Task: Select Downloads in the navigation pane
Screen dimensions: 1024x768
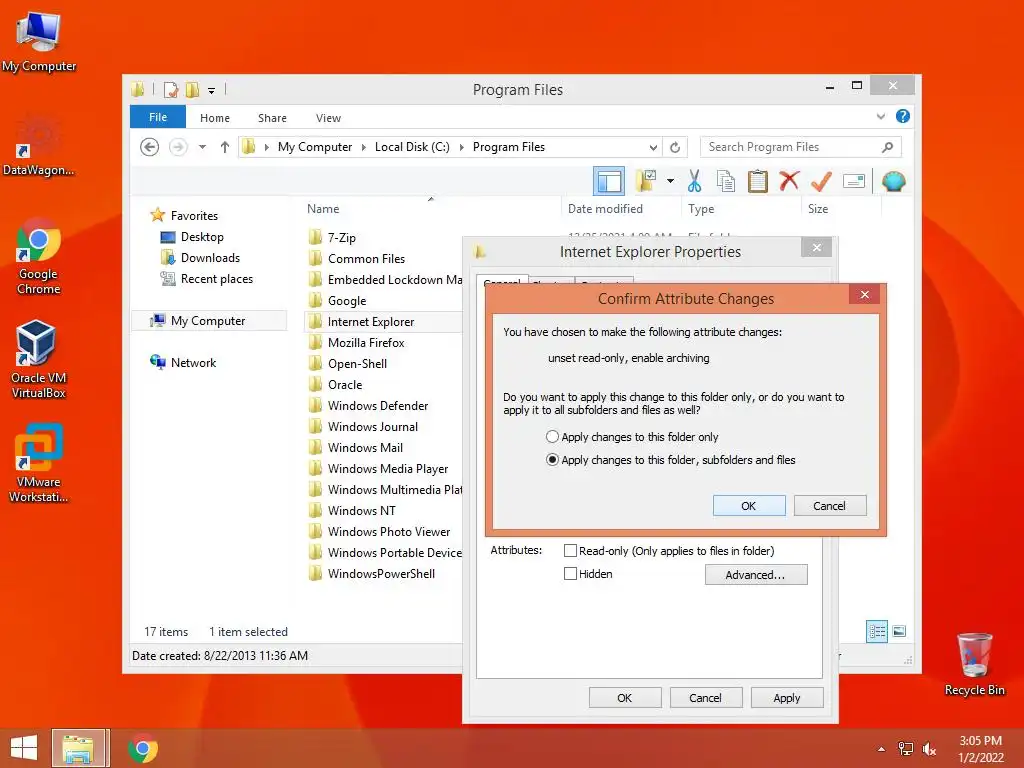Action: pyautogui.click(x=200, y=257)
